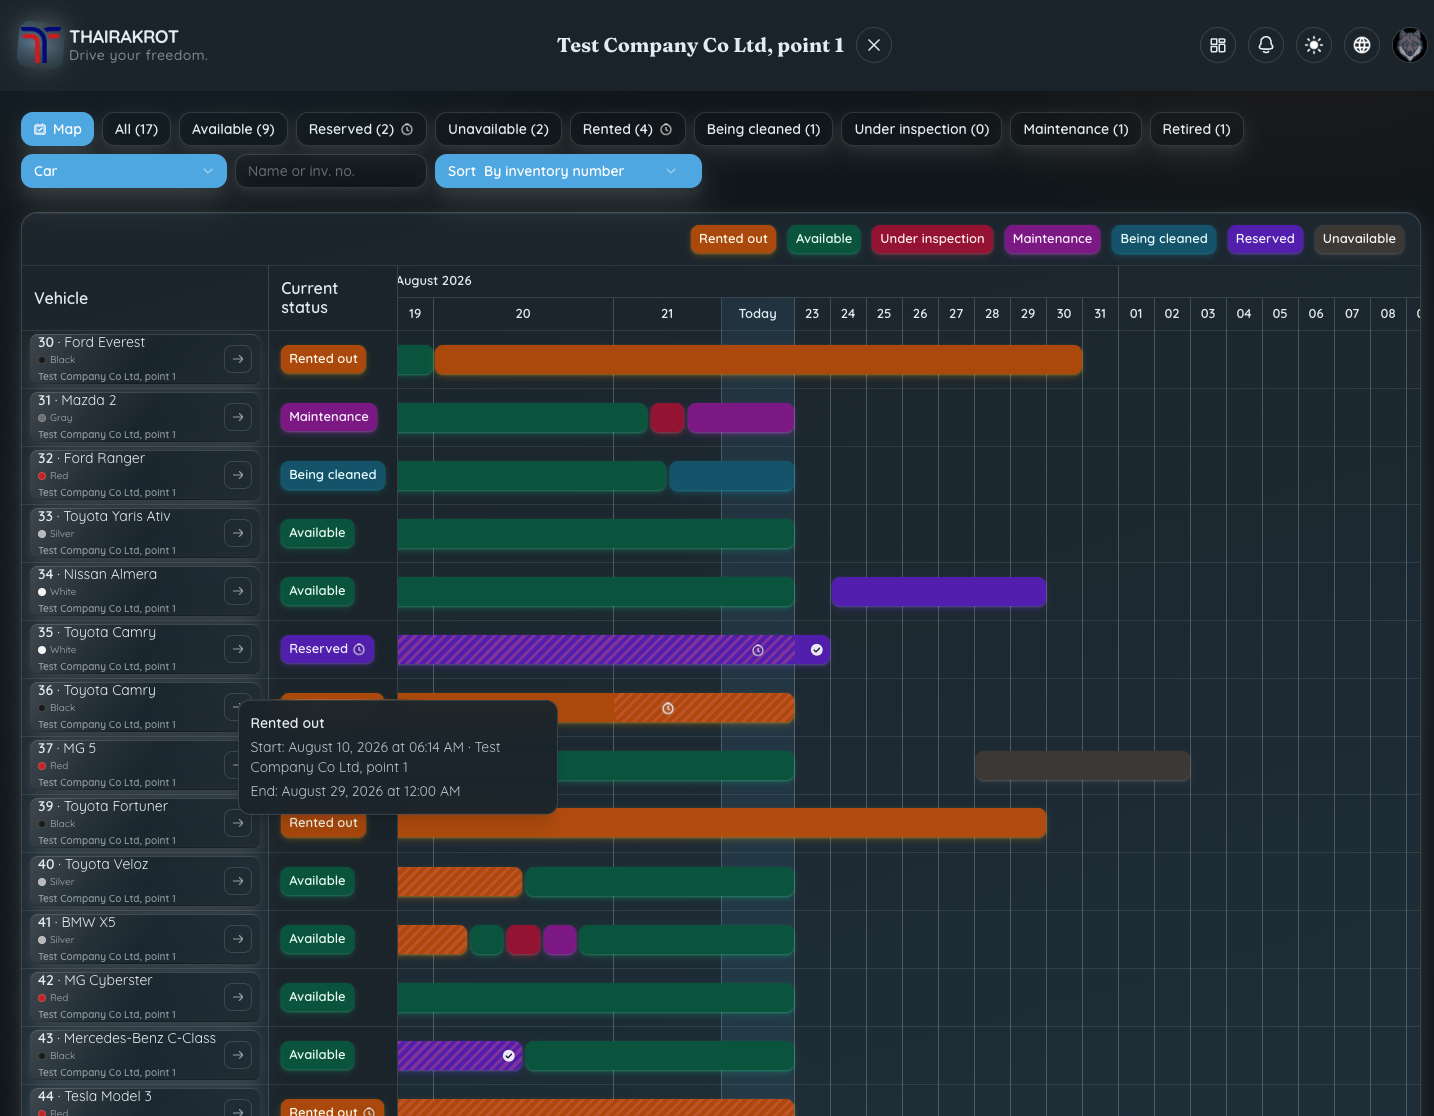Open Sort by inventory number dropdown

[568, 171]
